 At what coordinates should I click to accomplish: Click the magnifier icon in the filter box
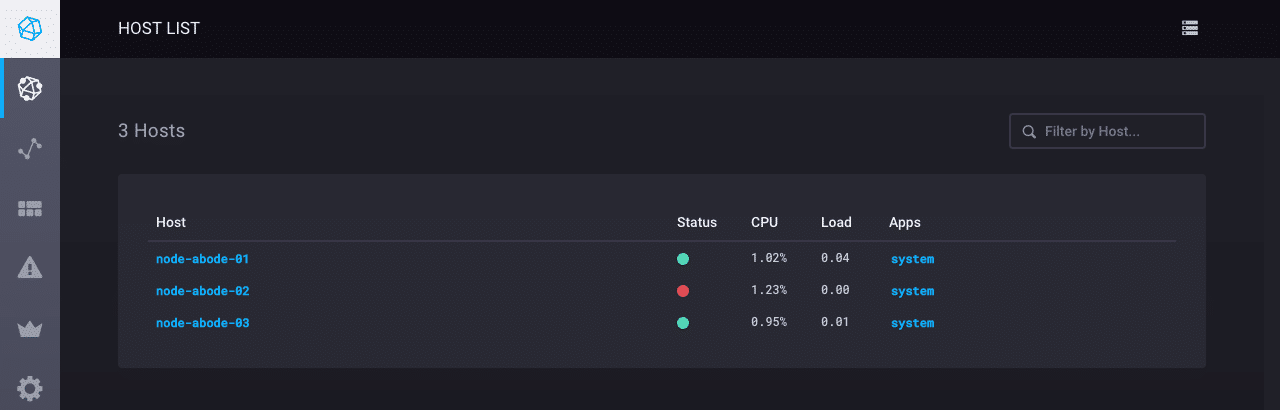pos(1028,131)
